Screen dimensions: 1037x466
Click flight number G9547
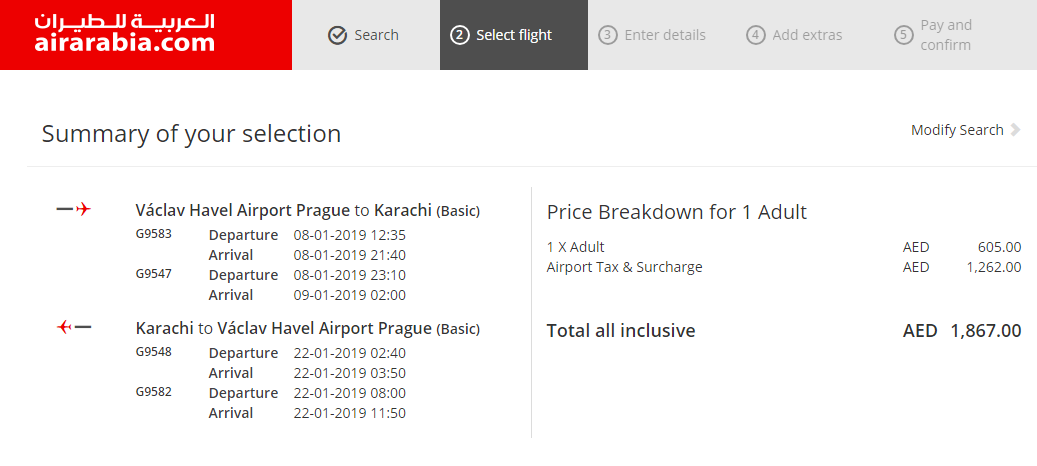[153, 273]
